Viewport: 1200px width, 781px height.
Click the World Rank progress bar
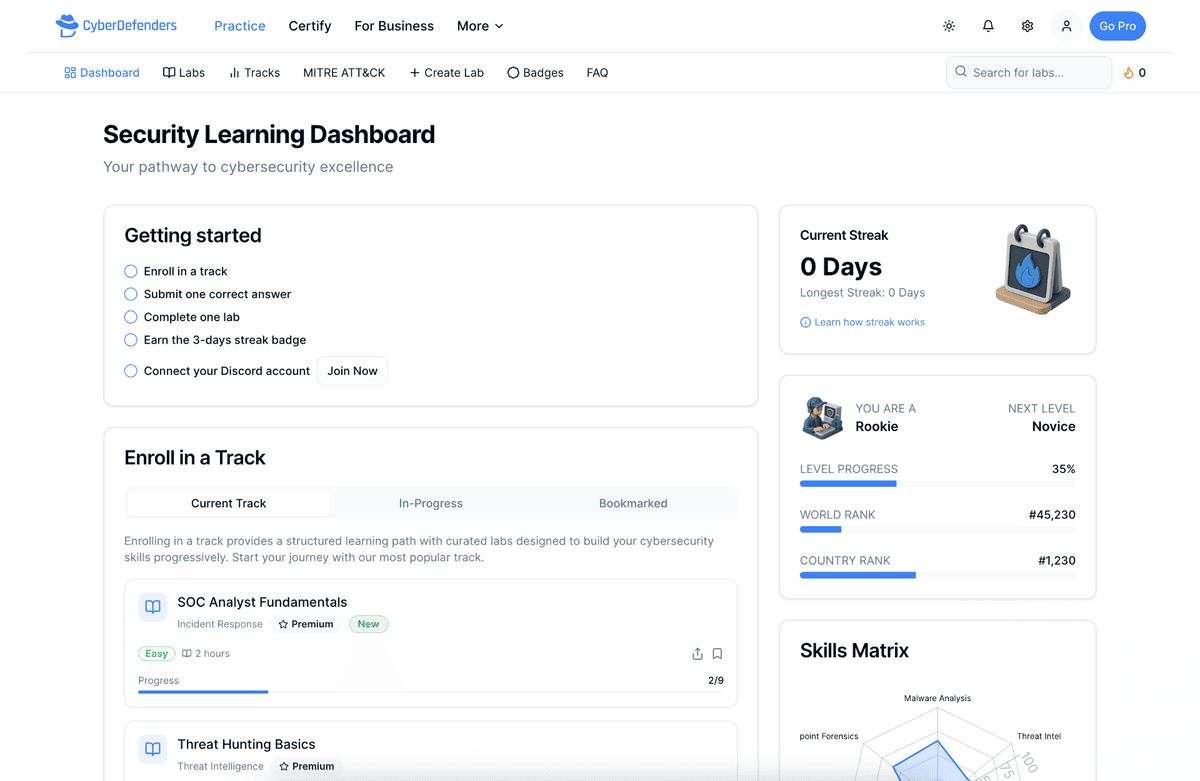point(938,530)
